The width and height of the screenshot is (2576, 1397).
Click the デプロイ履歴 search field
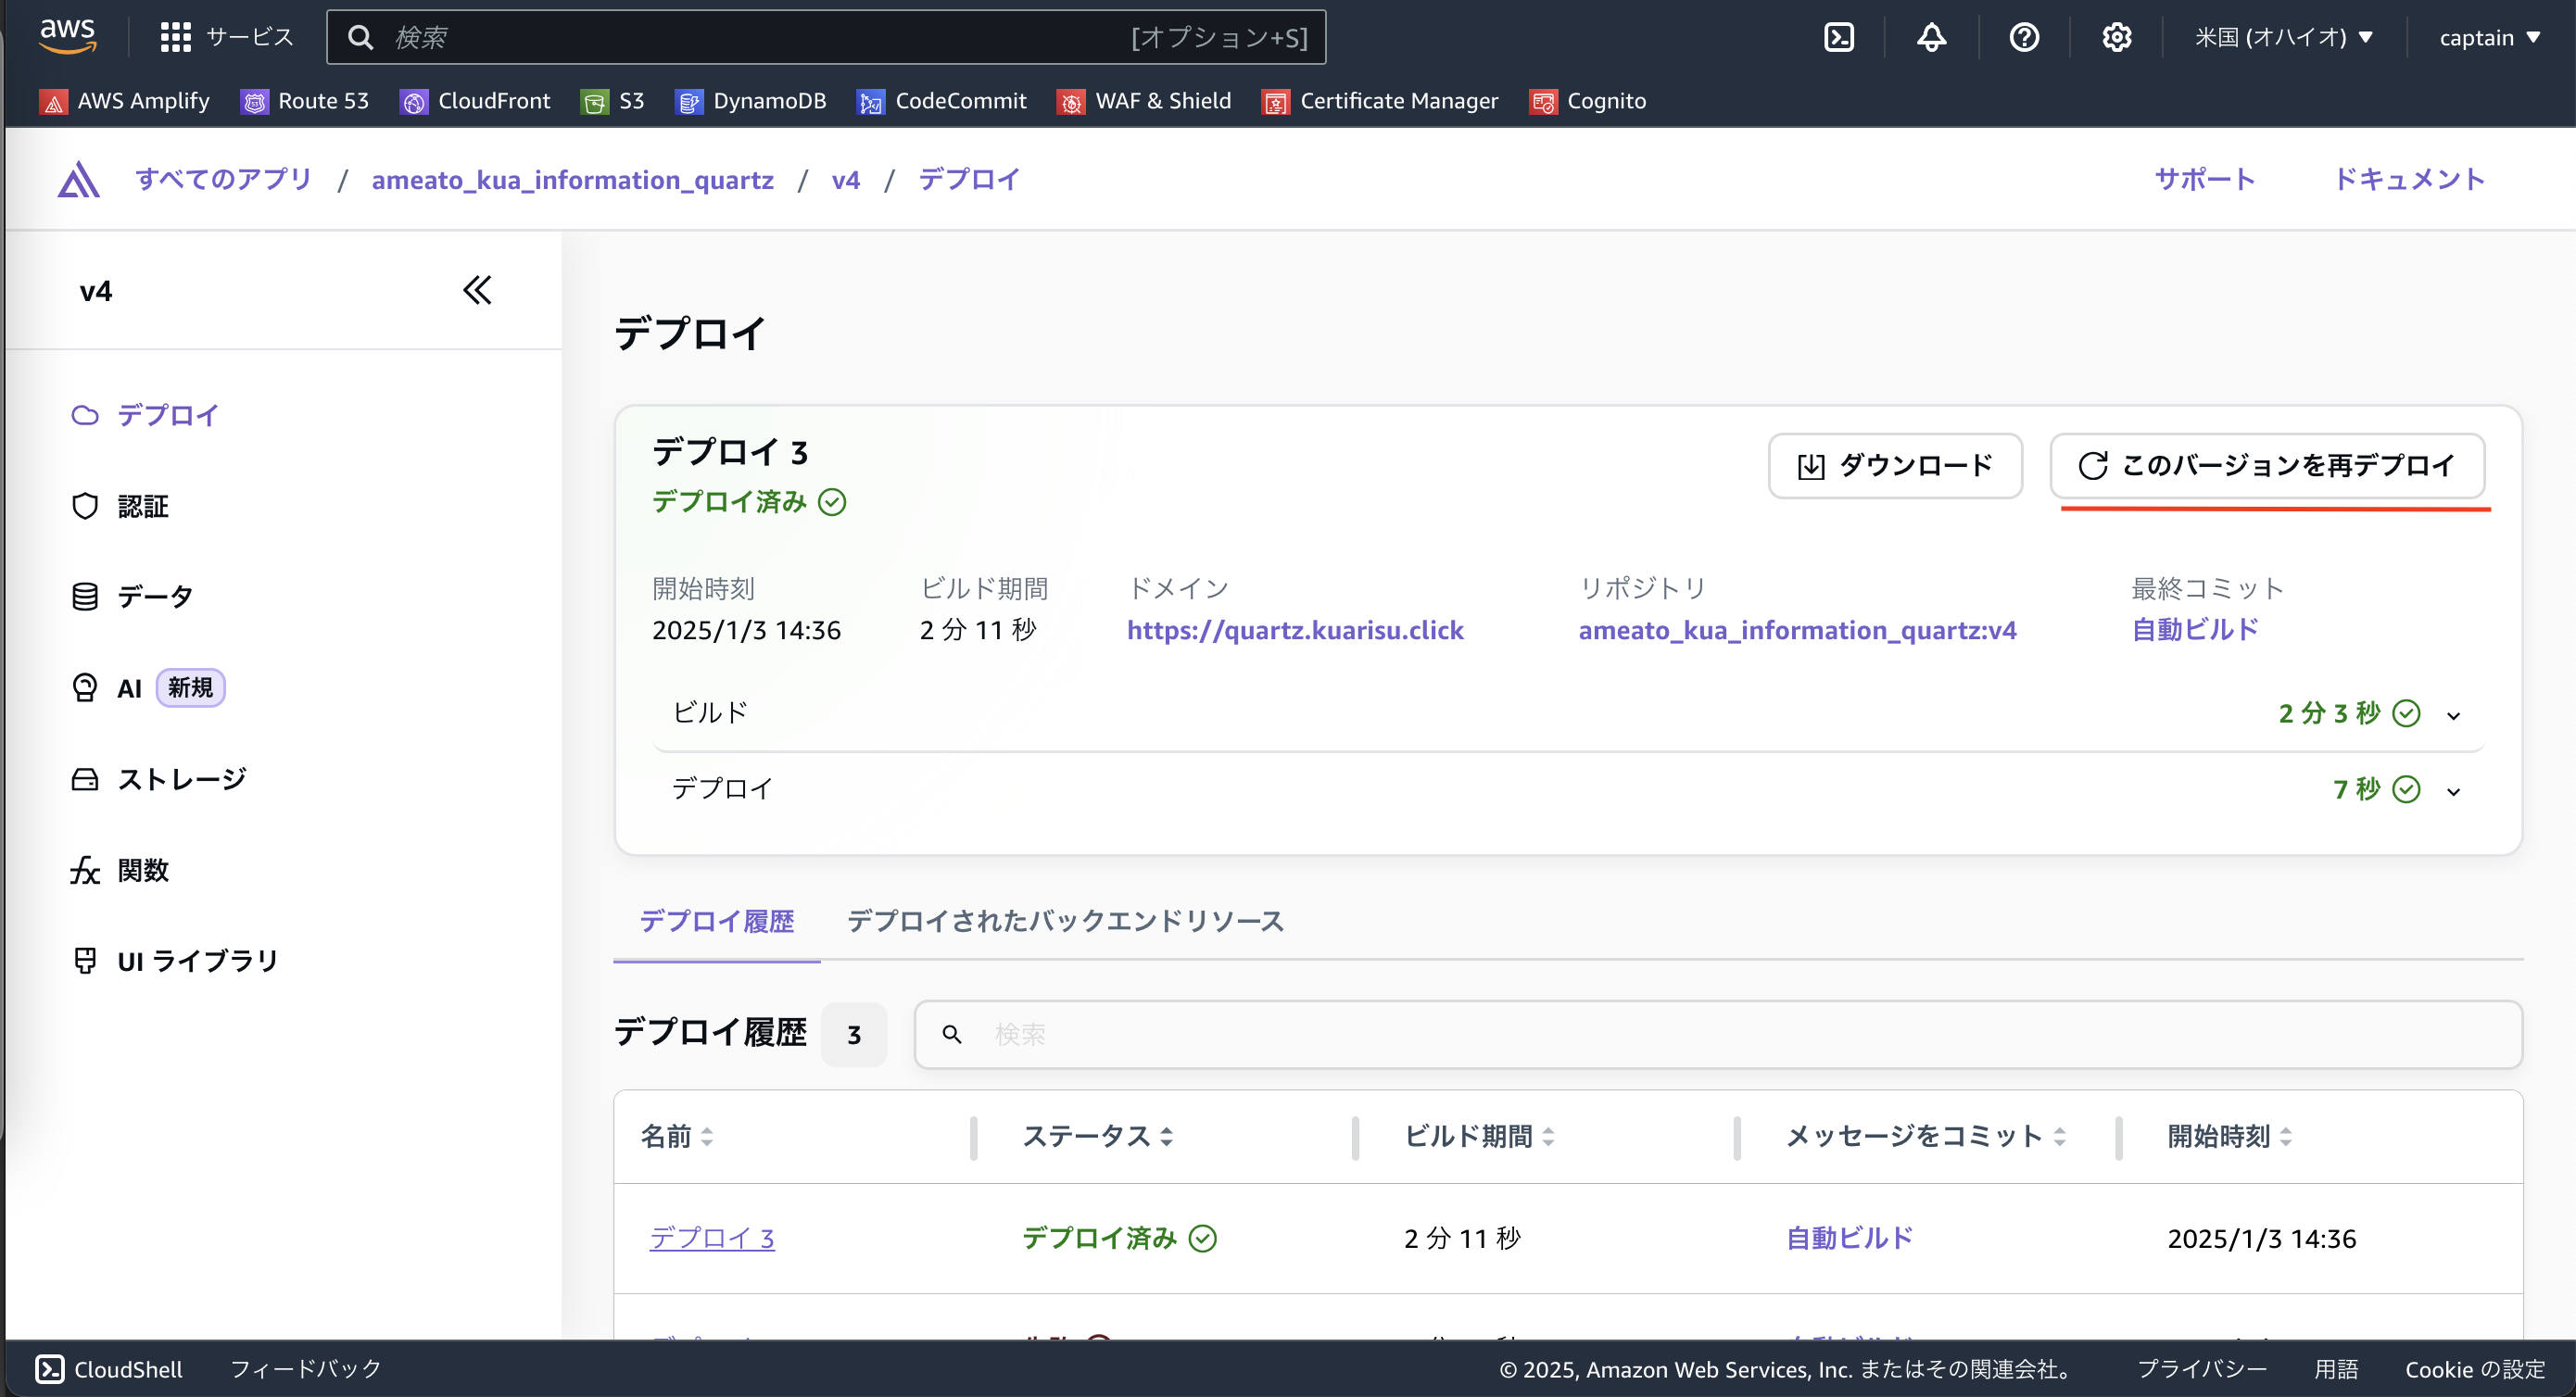tap(1717, 1034)
